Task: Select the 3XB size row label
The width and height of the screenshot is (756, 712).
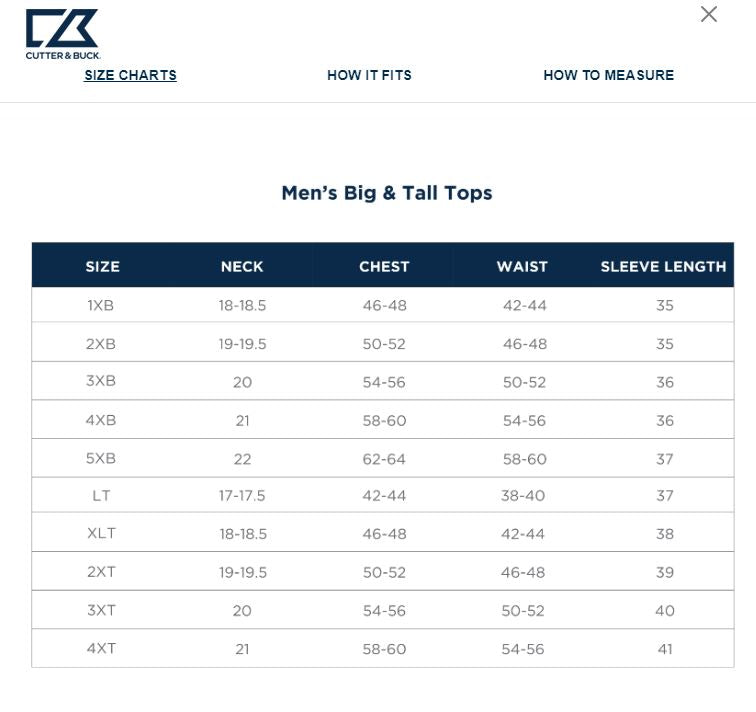Action: [x=101, y=381]
